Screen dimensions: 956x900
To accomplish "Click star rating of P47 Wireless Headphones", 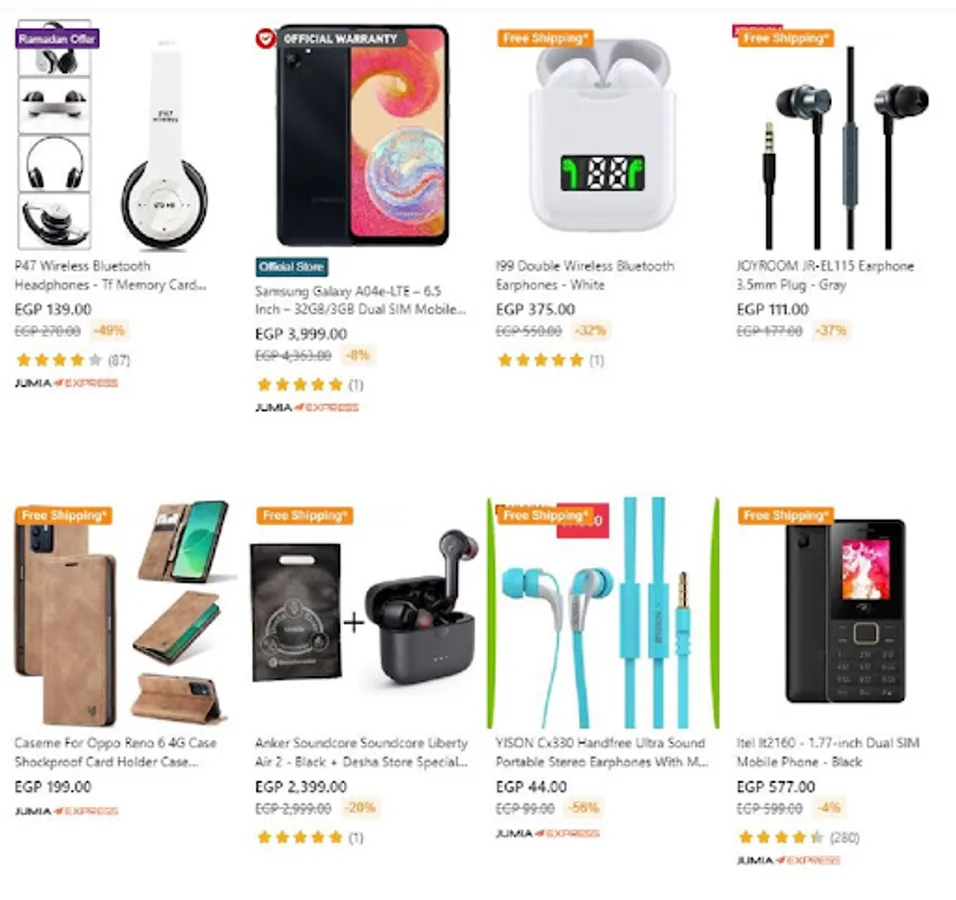I will point(59,360).
